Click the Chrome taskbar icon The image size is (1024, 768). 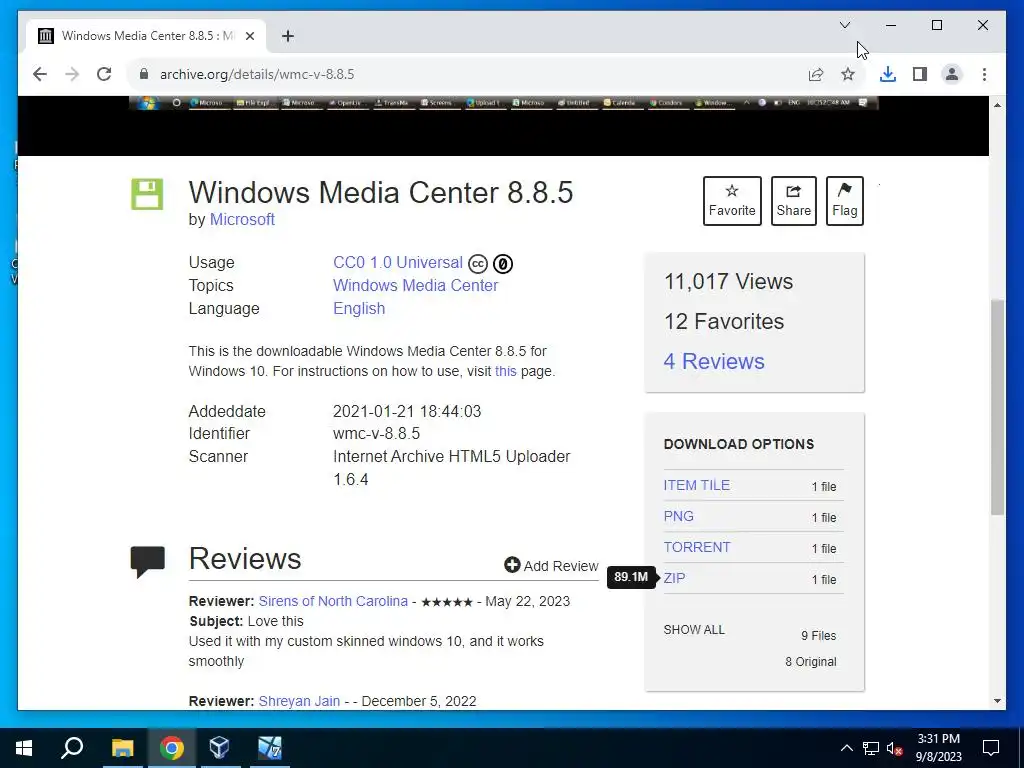(172, 748)
